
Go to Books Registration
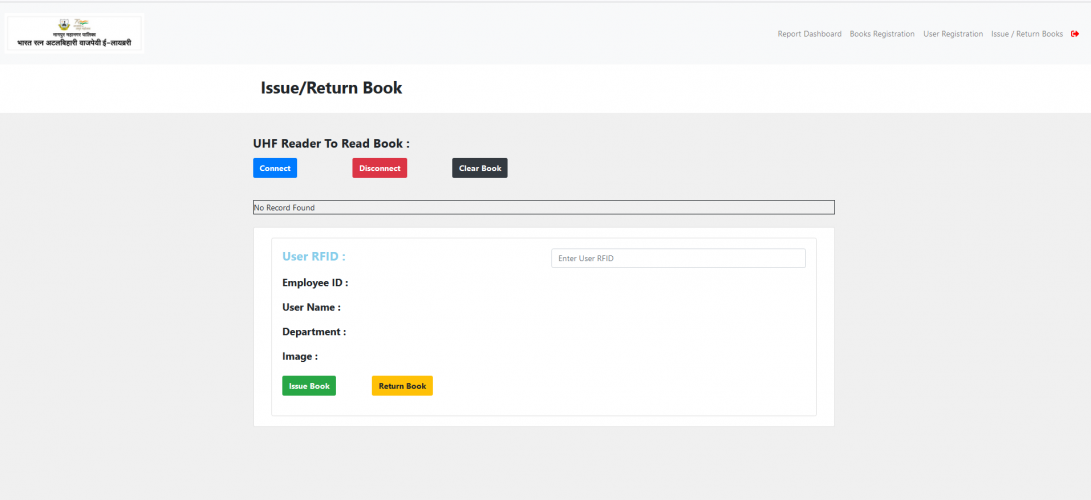pyautogui.click(x=882, y=34)
